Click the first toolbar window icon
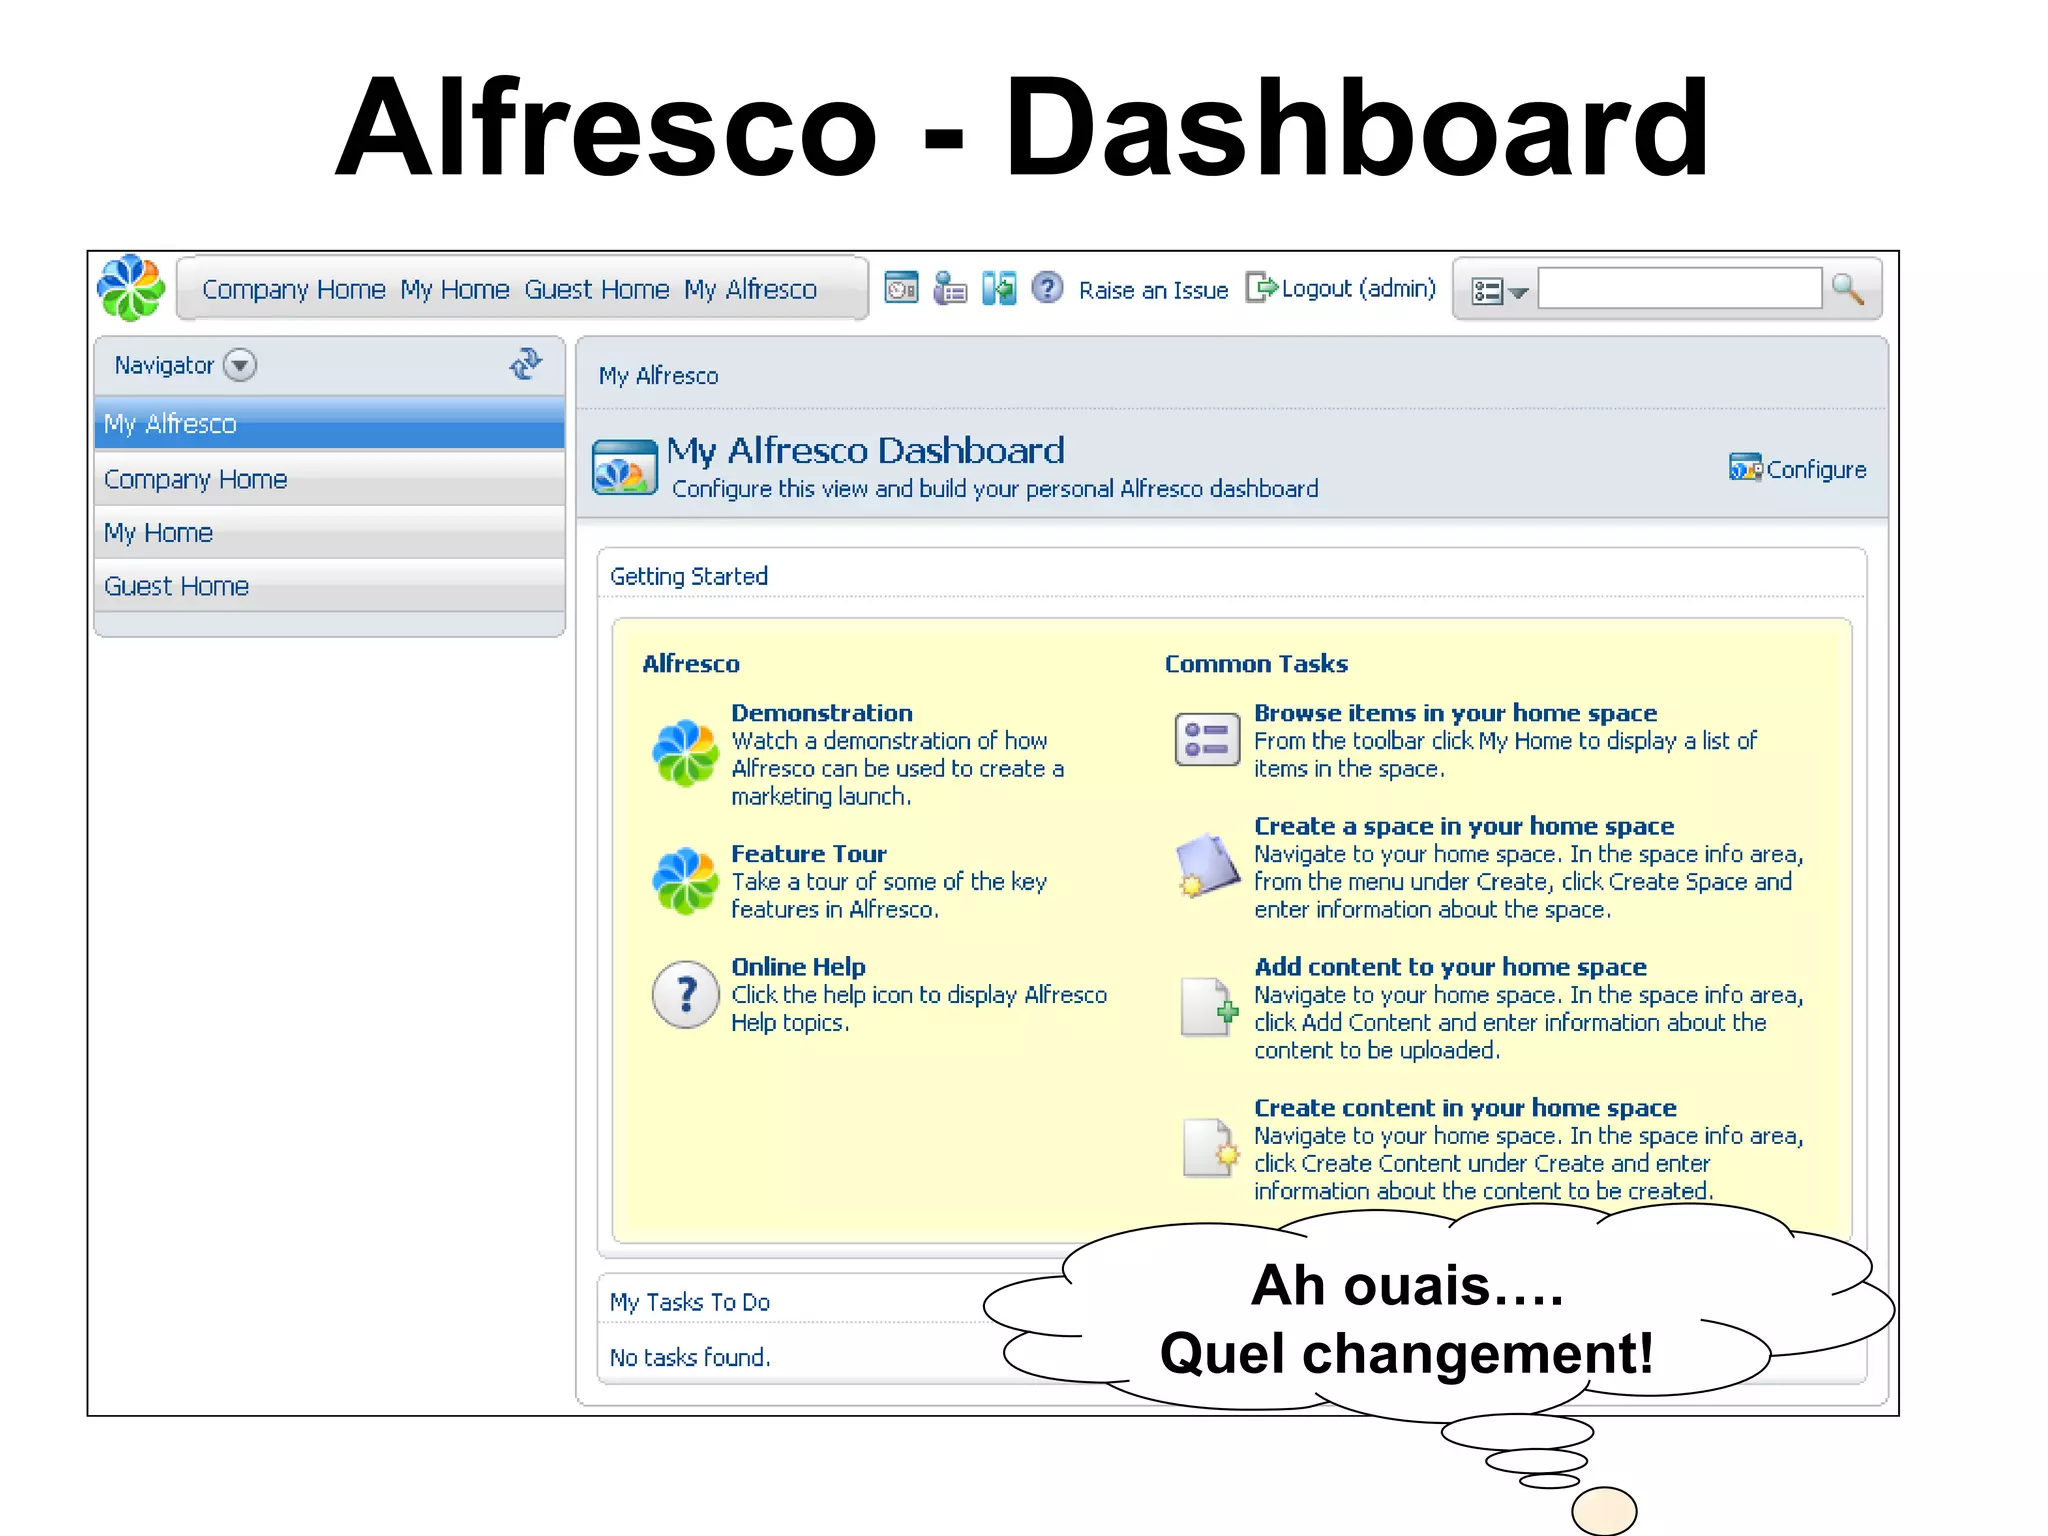This screenshot has height=1536, width=2048. [x=902, y=289]
